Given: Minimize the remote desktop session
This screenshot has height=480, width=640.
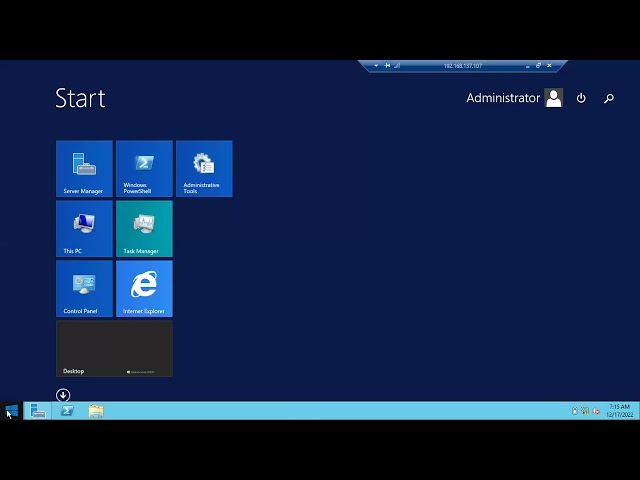Looking at the screenshot, I should (x=528, y=66).
